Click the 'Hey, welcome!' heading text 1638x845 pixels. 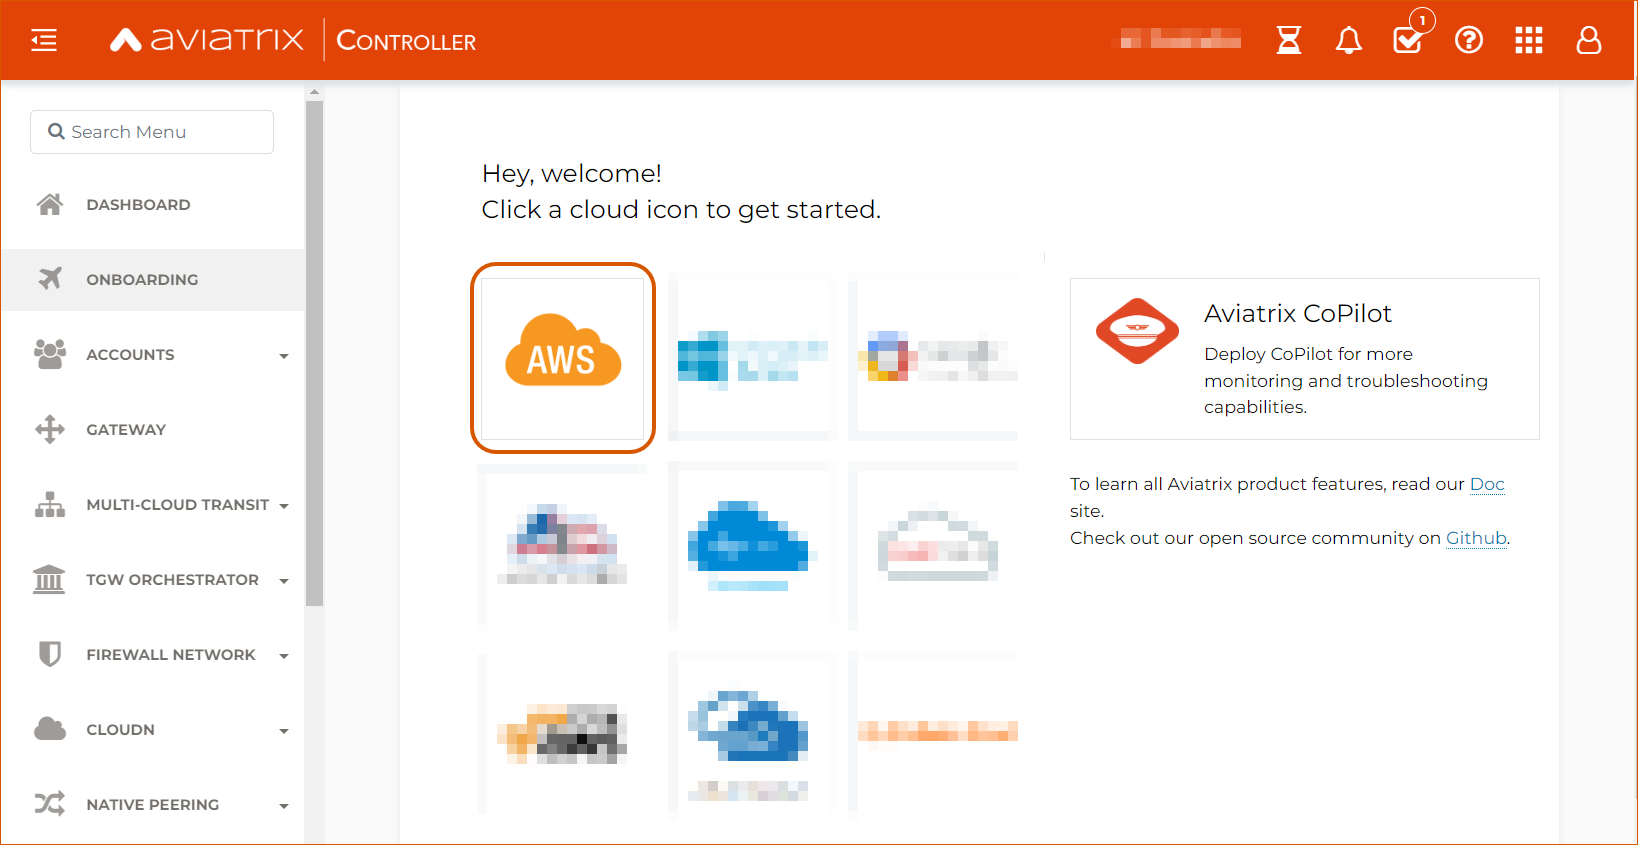[x=572, y=173]
